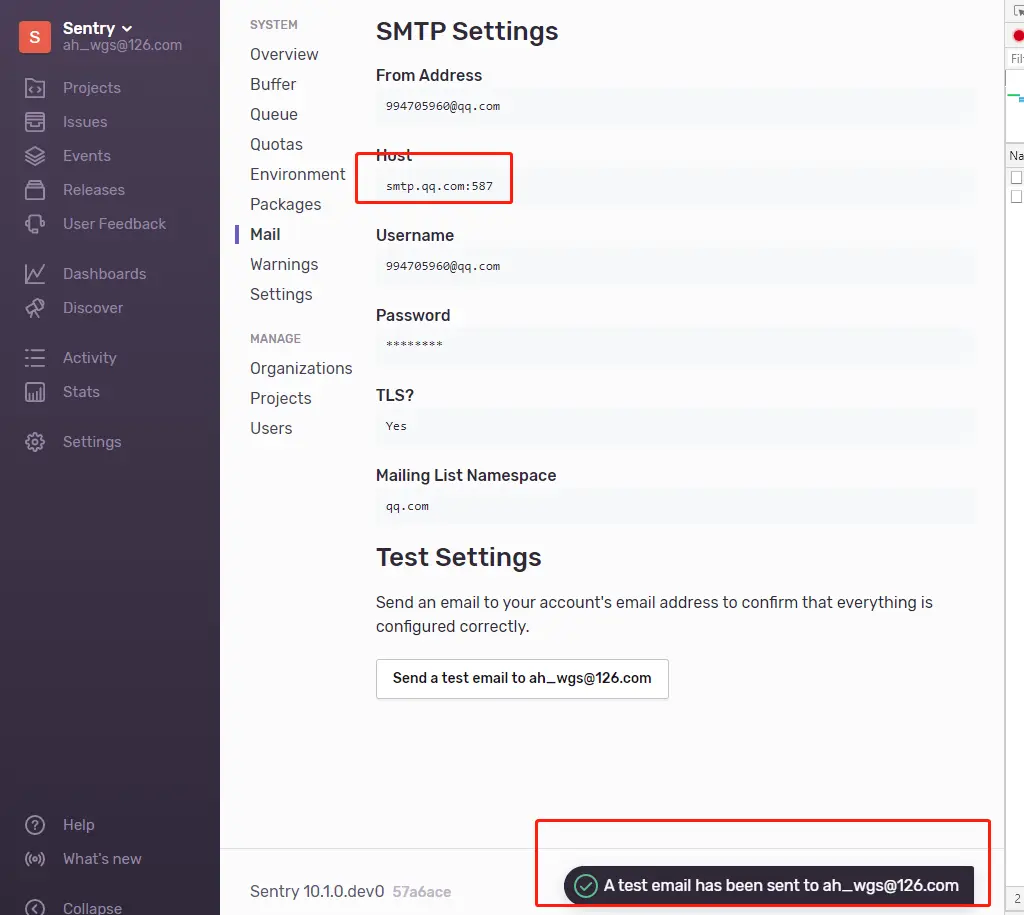Open What's new in the sidebar

point(102,859)
